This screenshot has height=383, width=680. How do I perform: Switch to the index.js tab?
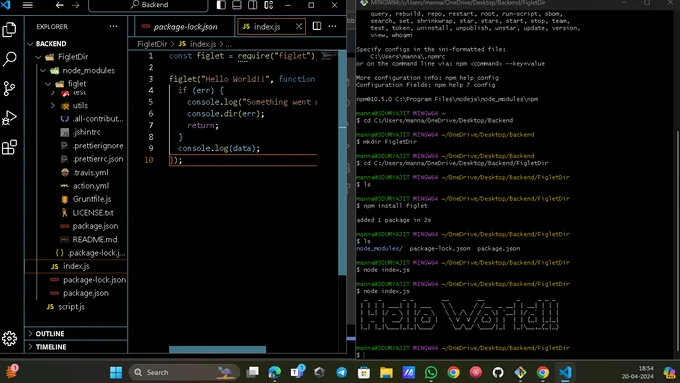pos(271,26)
